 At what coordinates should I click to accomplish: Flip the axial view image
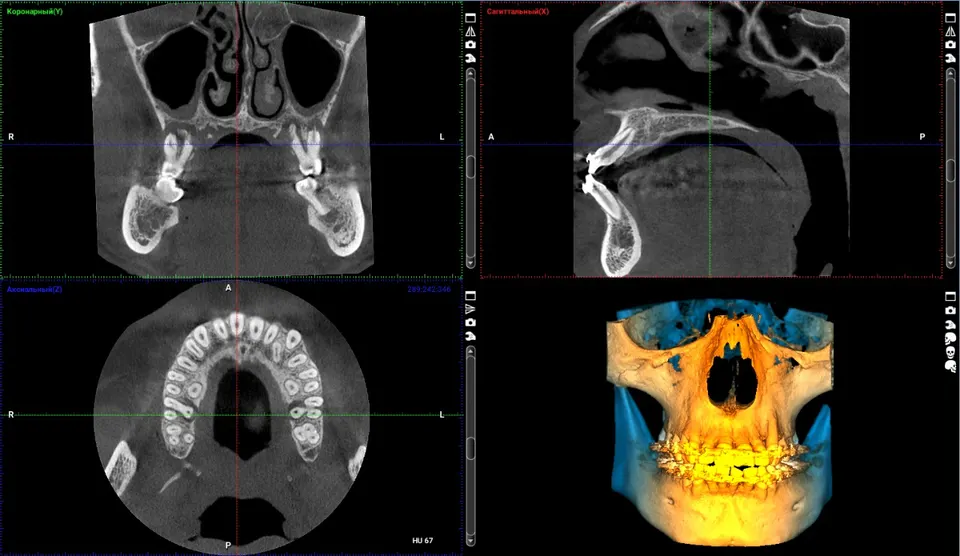pos(470,309)
